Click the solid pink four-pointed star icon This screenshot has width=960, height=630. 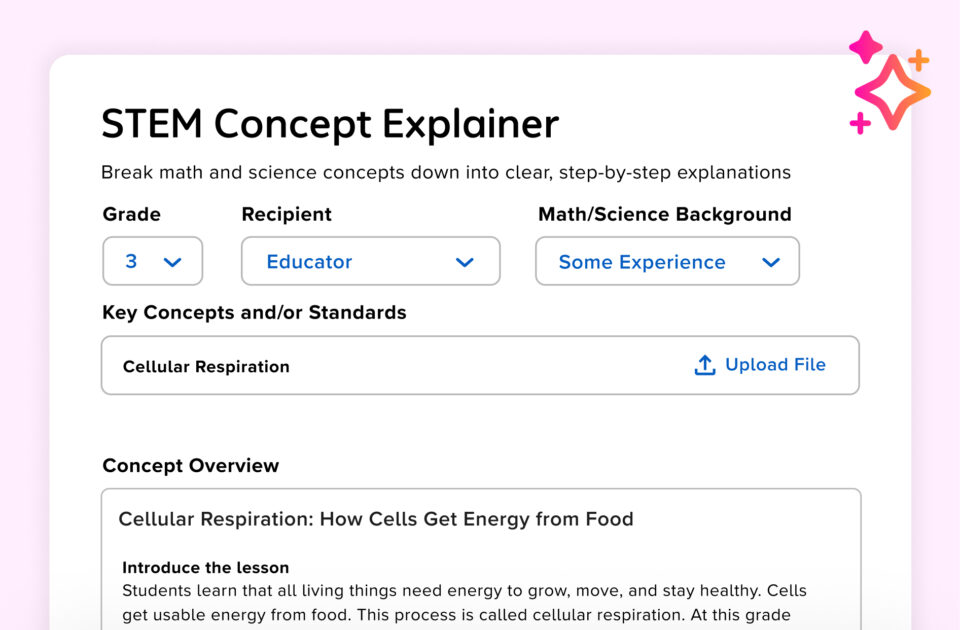tap(866, 47)
